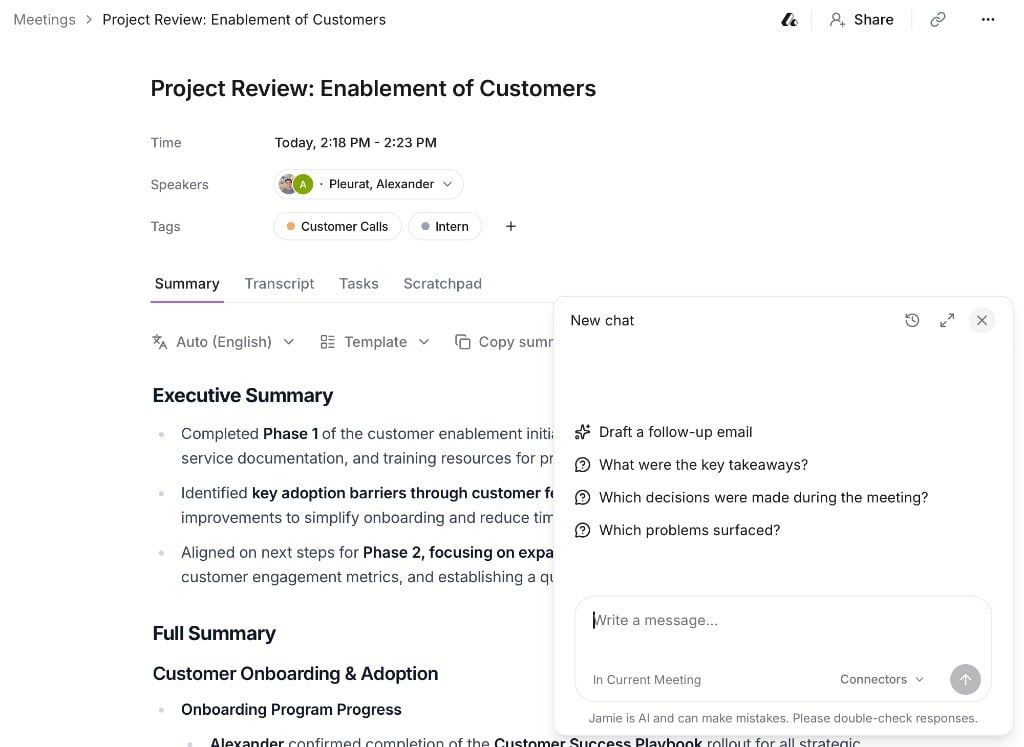Go back to Meetings breadcrumb
The height and width of the screenshot is (747, 1024).
click(44, 20)
